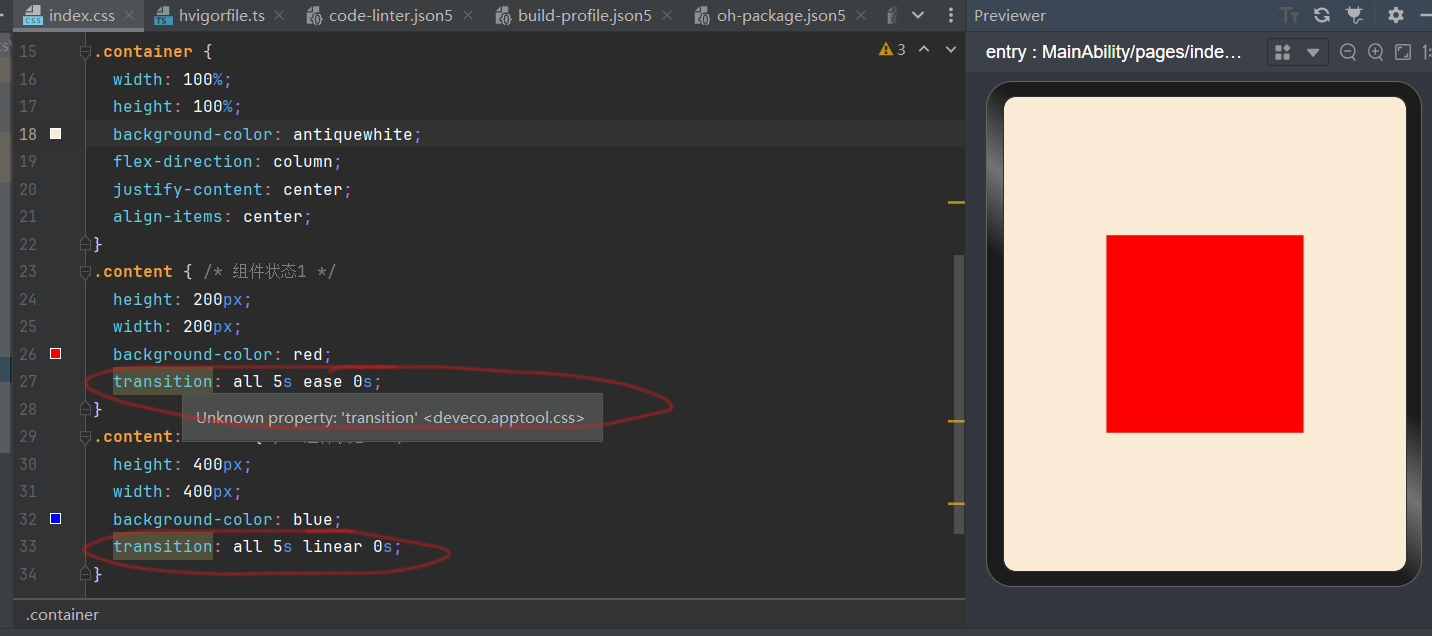The image size is (1432, 636).
Task: Click the warning triangle showing 3 problems
Action: tap(886, 49)
